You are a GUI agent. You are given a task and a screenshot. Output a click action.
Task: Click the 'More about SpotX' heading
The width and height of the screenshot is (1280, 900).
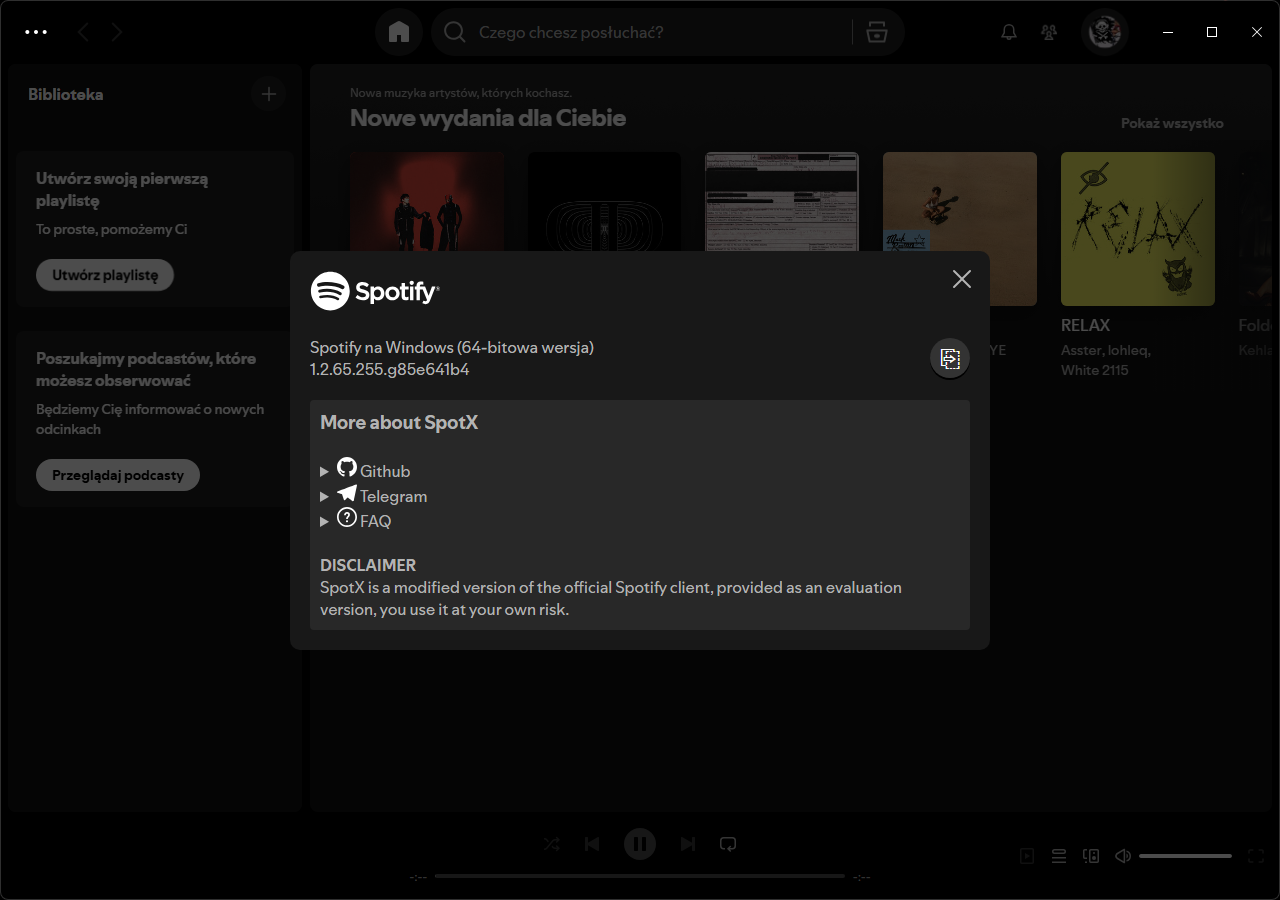pyautogui.click(x=399, y=422)
